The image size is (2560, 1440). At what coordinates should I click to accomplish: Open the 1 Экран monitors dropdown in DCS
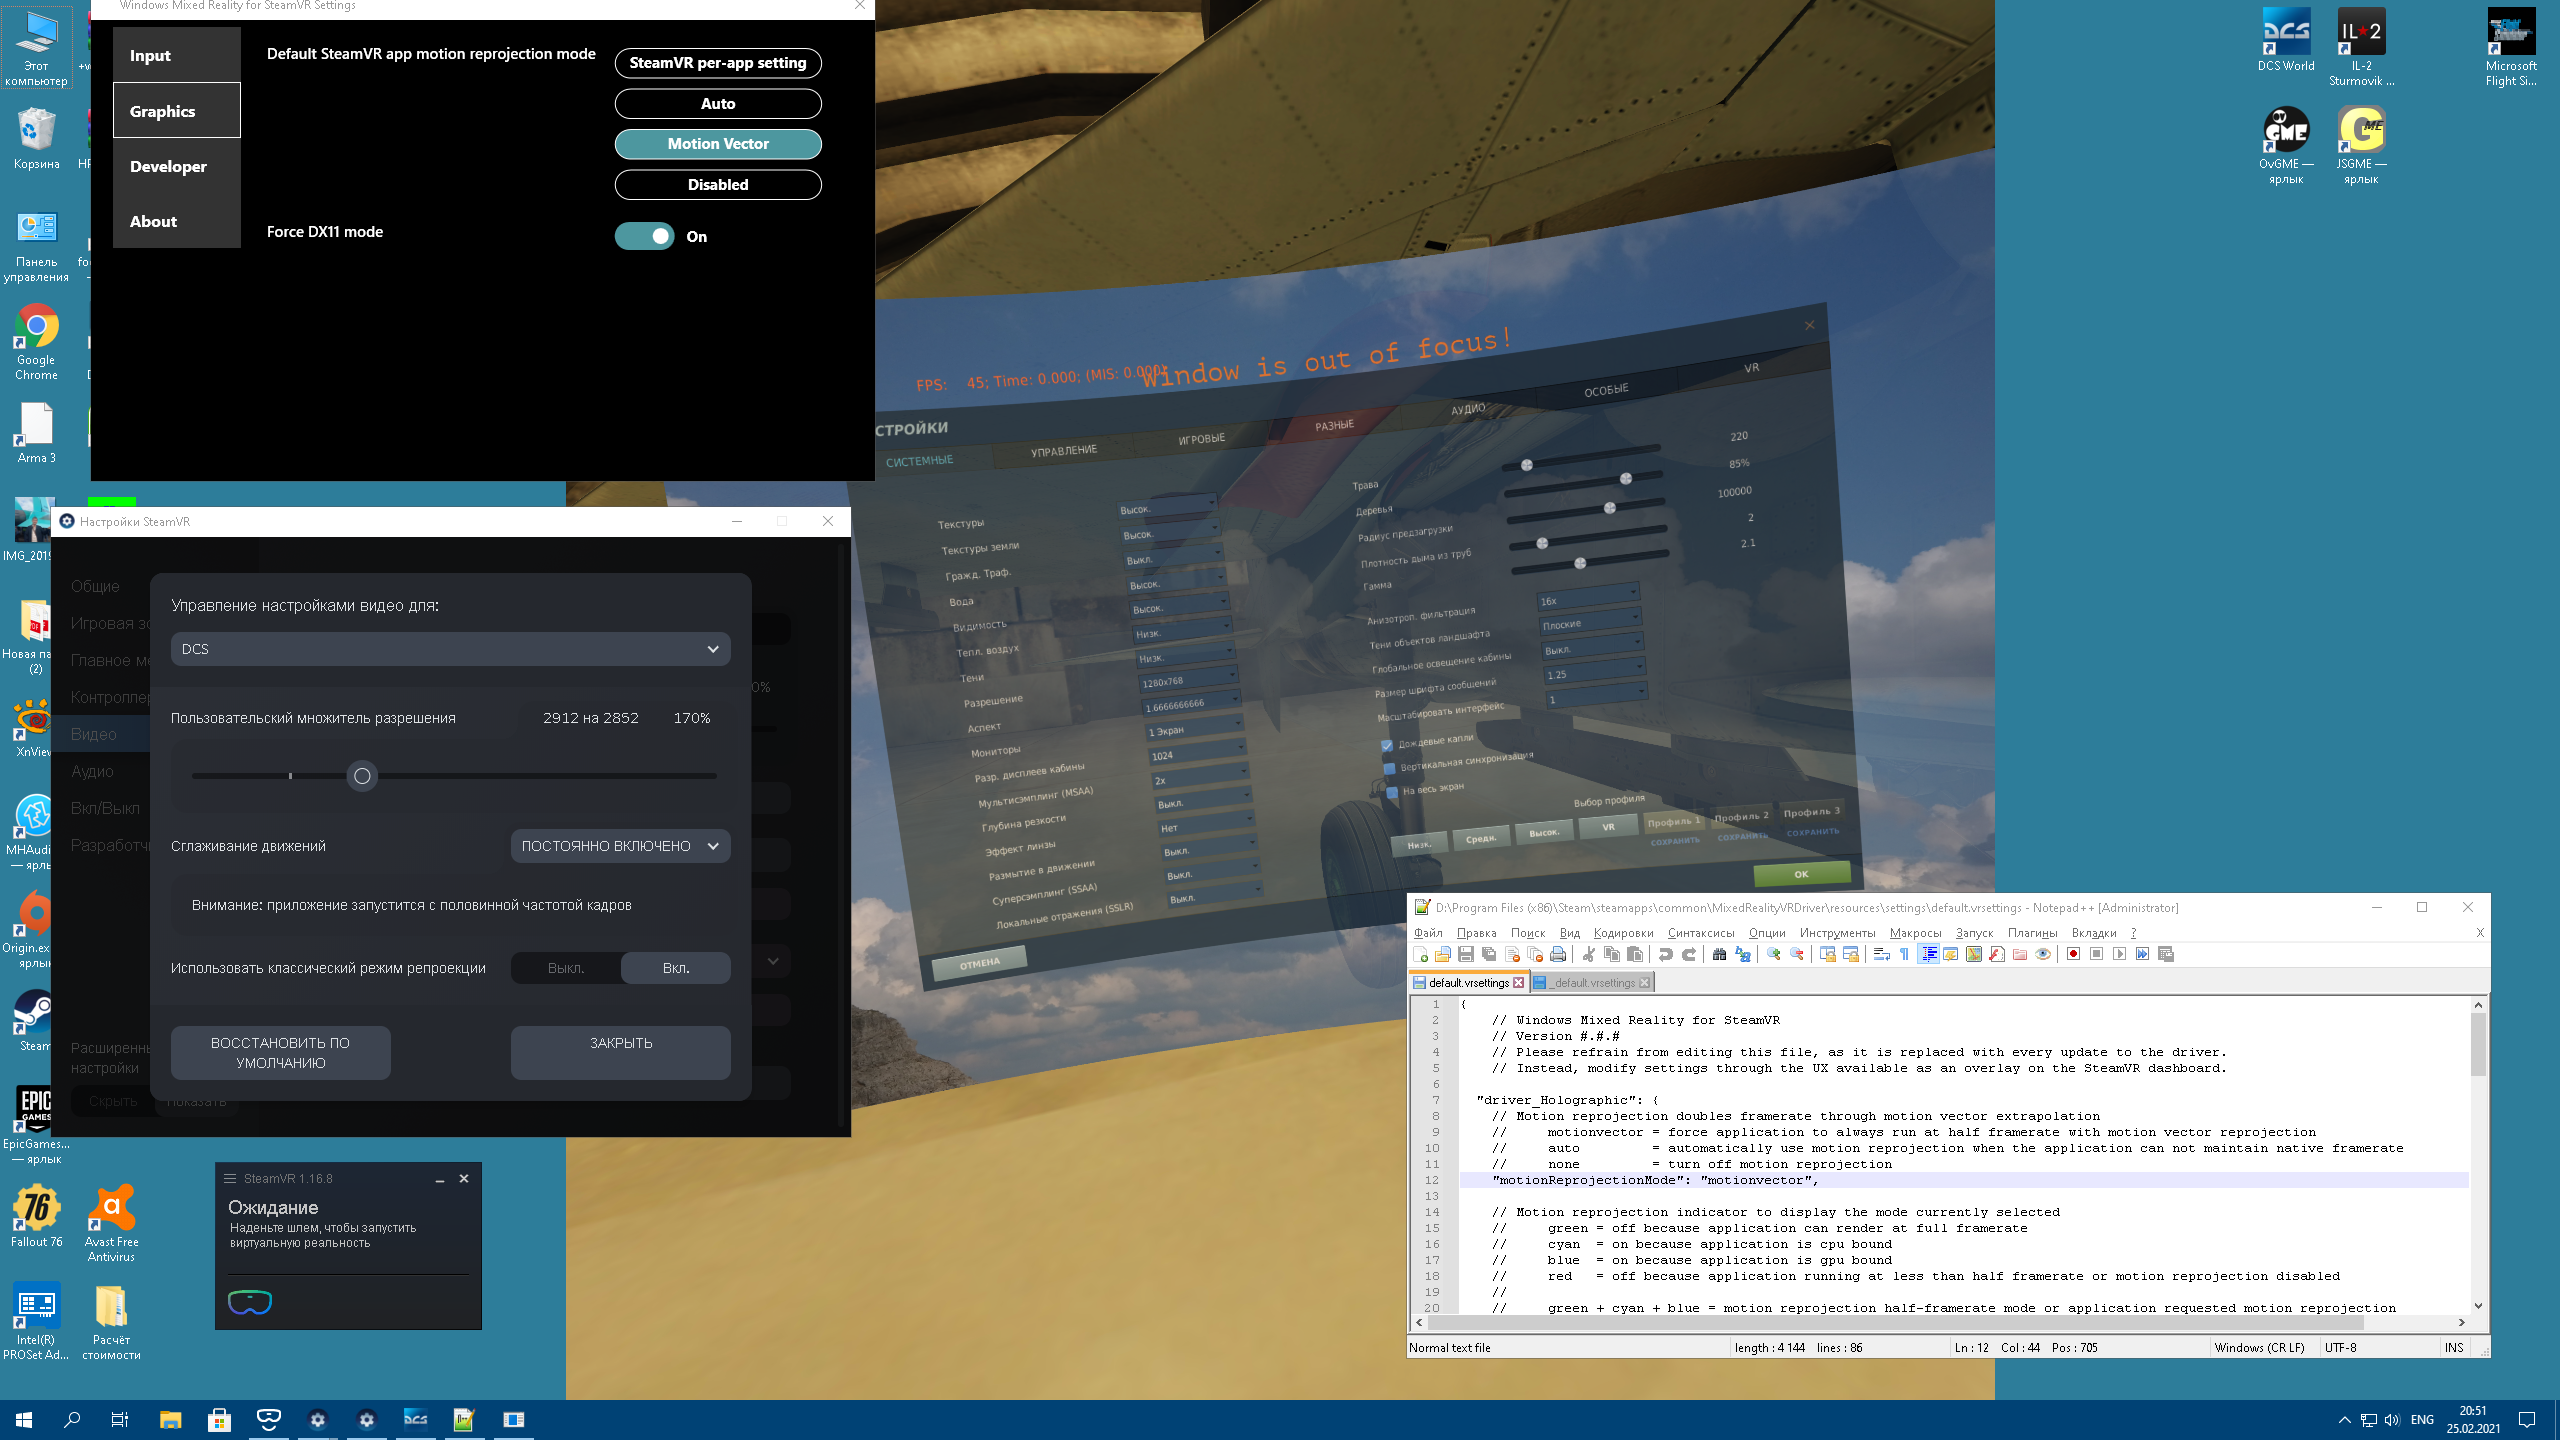(x=1194, y=729)
